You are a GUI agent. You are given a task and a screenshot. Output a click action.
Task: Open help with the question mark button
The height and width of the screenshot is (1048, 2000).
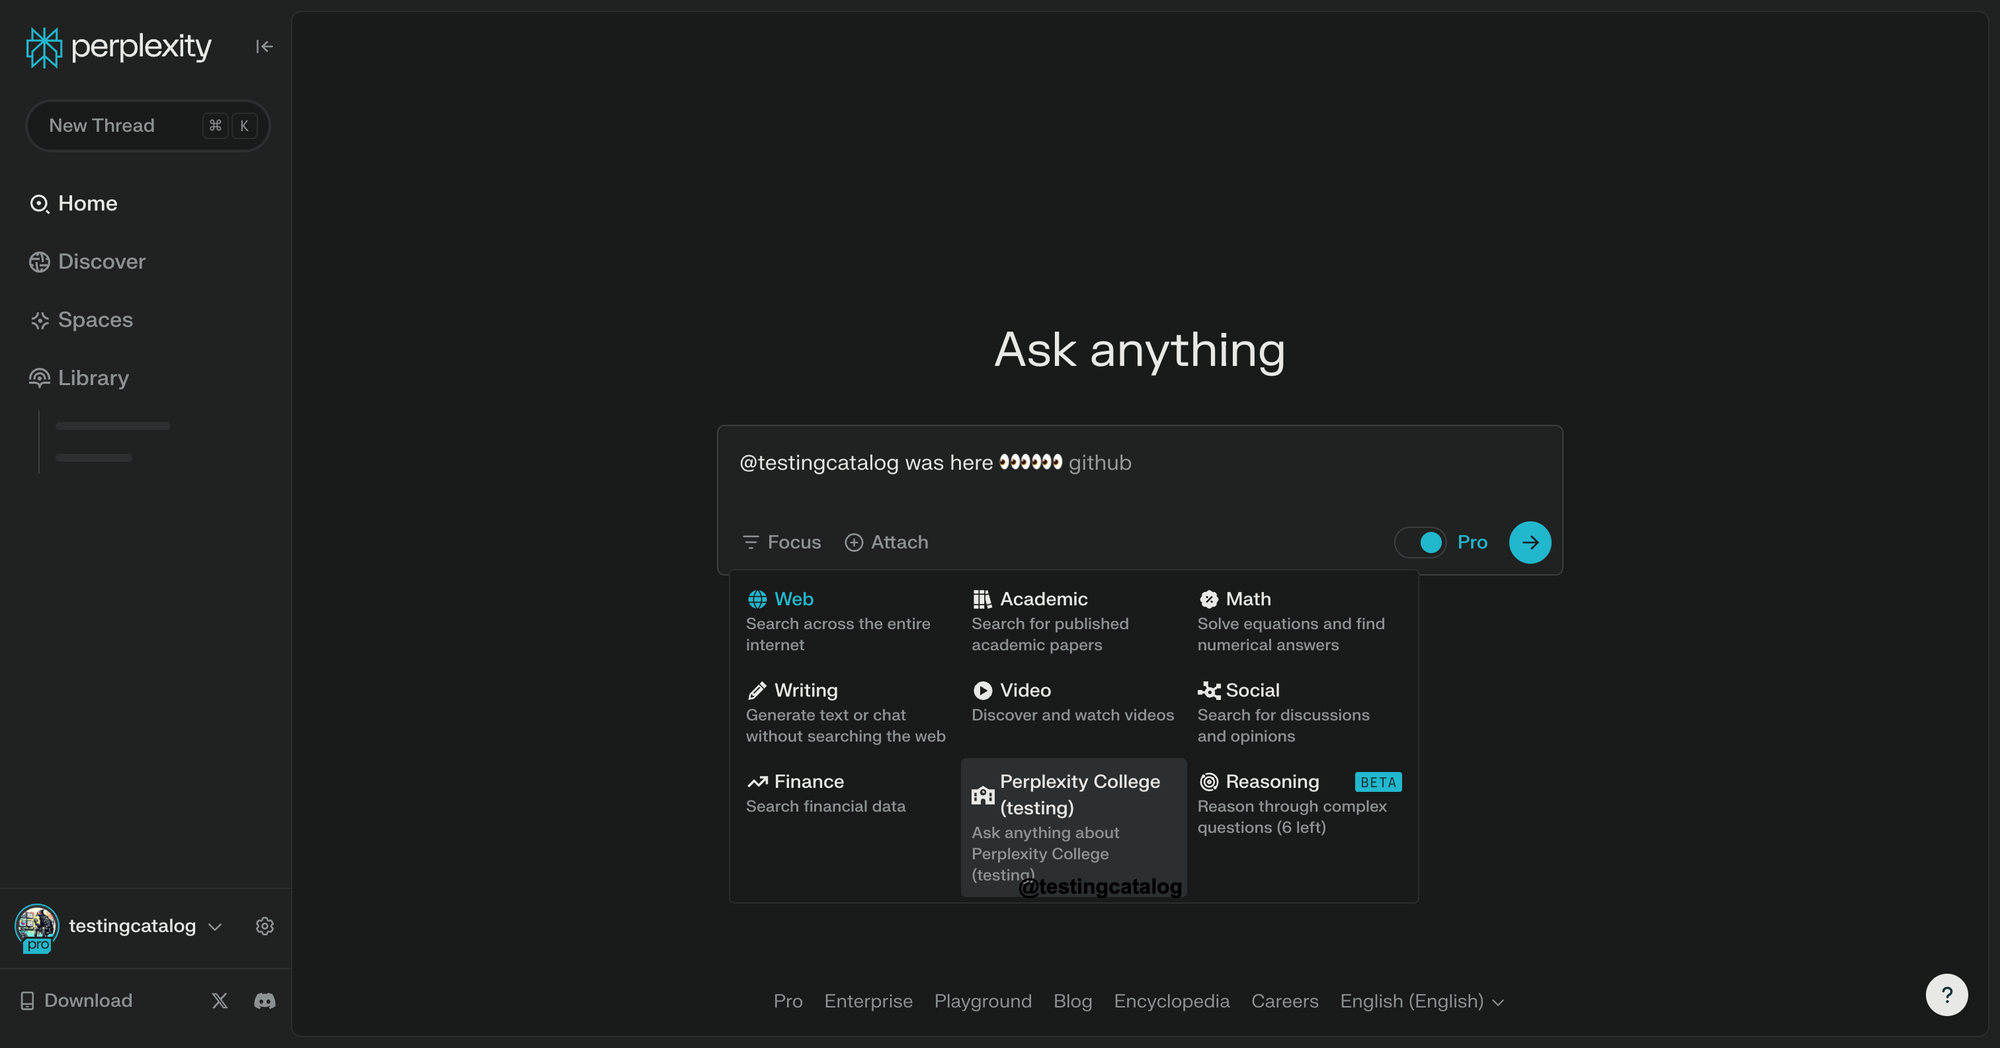click(x=1946, y=995)
